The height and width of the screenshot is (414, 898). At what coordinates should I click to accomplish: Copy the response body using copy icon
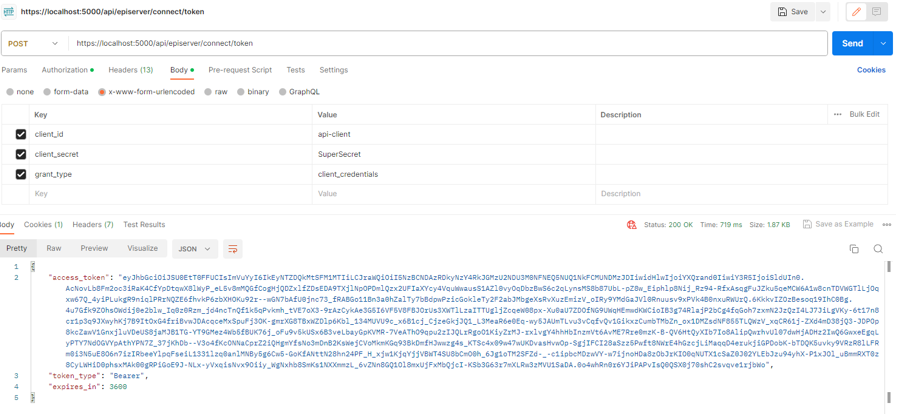pos(854,249)
